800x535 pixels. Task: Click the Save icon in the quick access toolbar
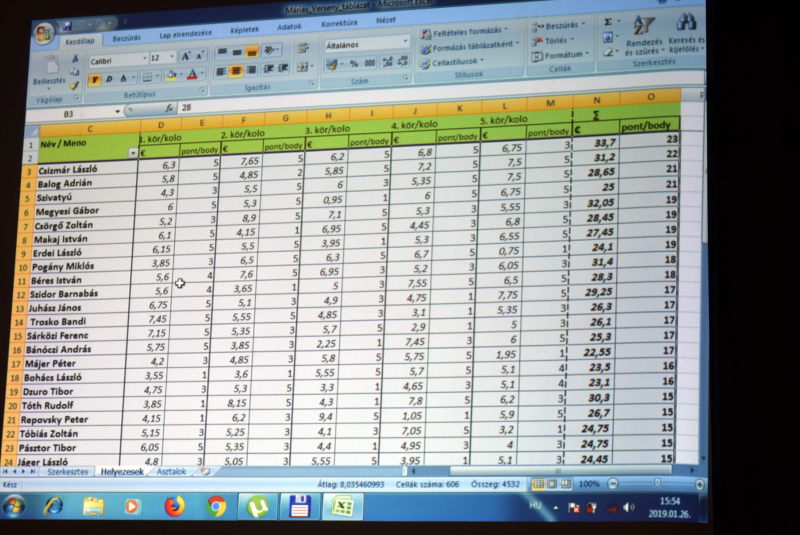(67, 26)
